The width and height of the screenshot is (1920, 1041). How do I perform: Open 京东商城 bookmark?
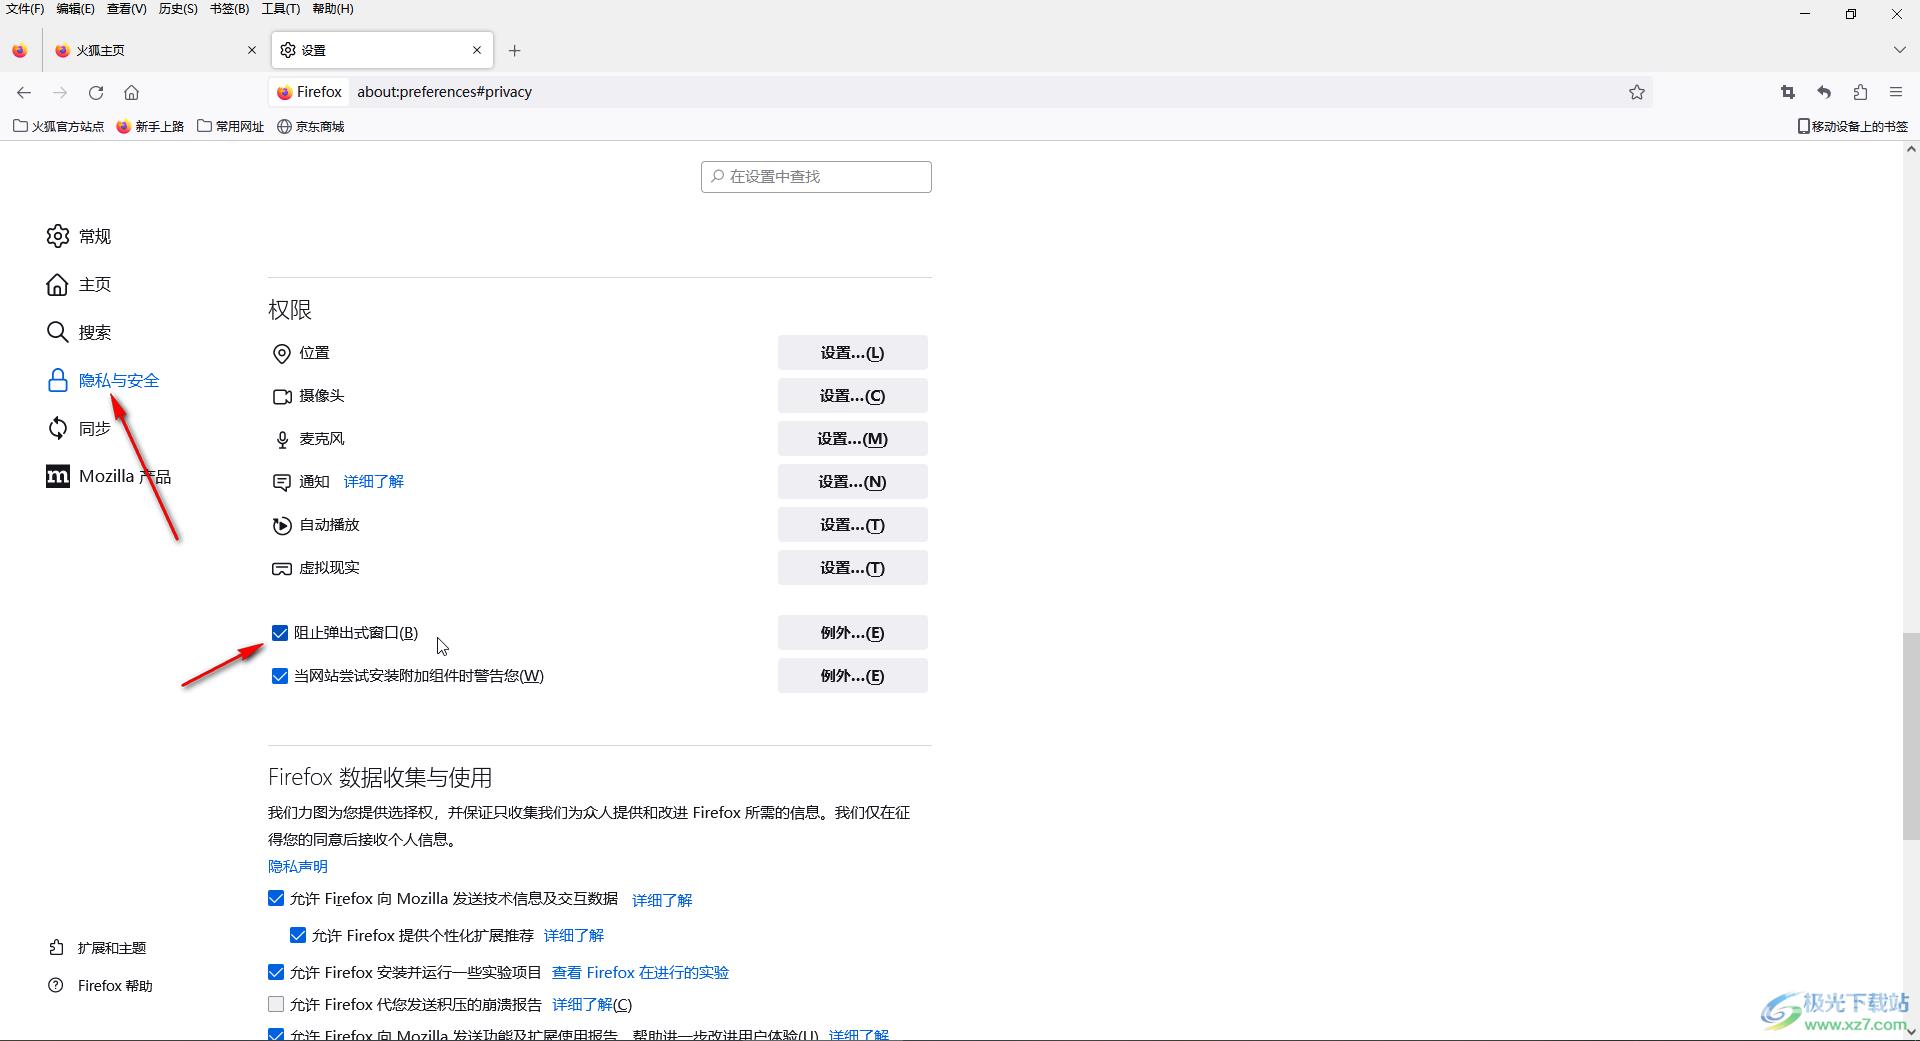tap(311, 126)
